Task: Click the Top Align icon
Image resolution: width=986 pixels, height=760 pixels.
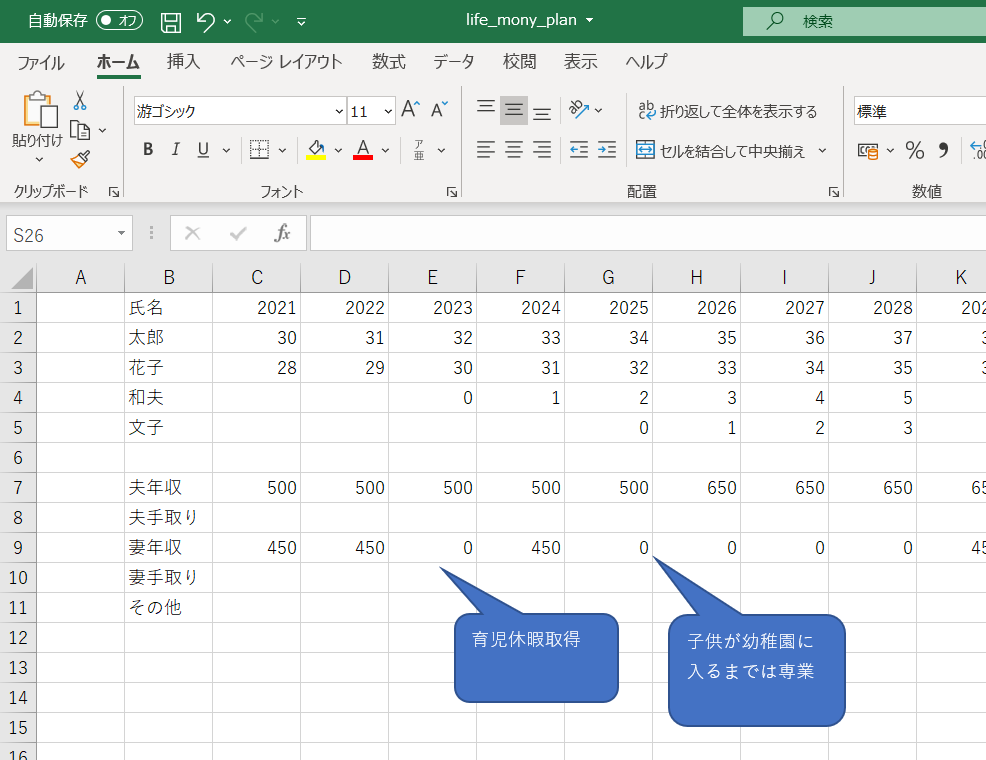Action: [x=485, y=109]
